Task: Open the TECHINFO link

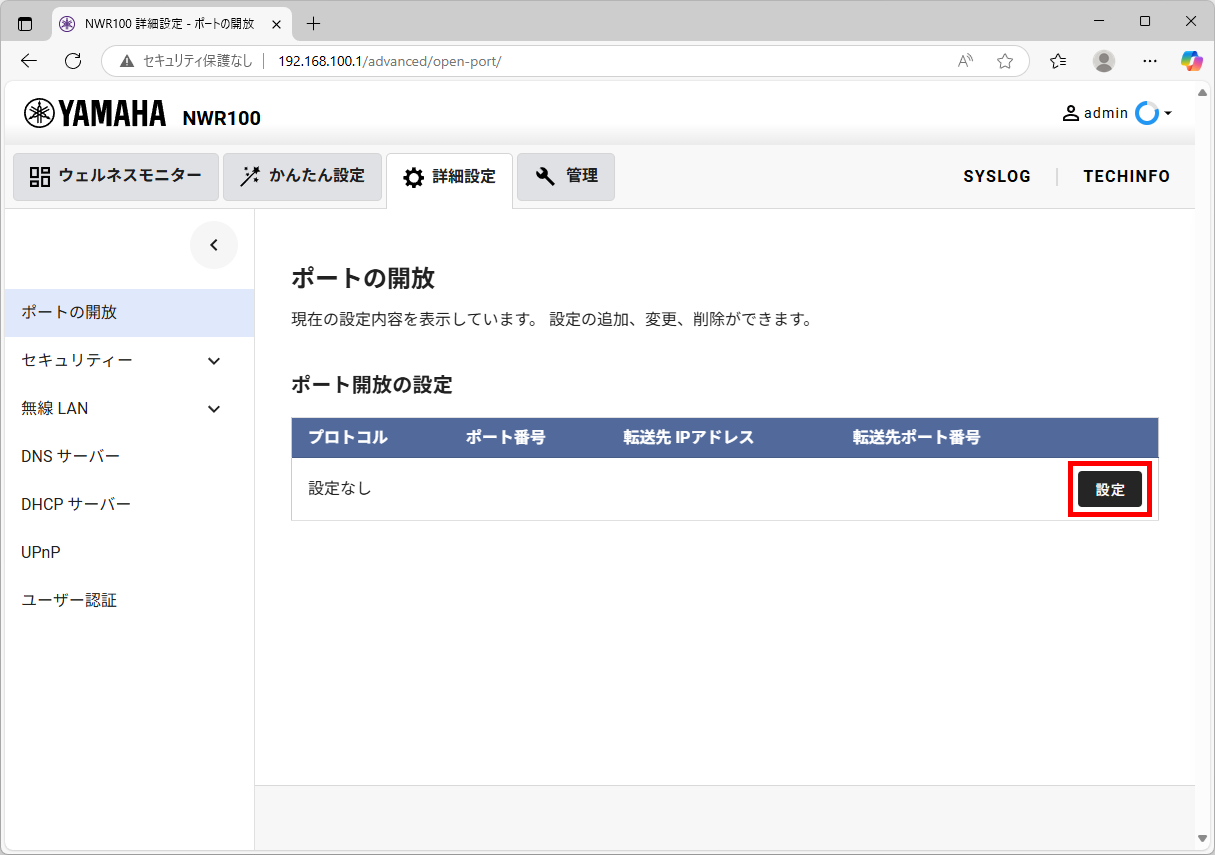Action: [1126, 176]
